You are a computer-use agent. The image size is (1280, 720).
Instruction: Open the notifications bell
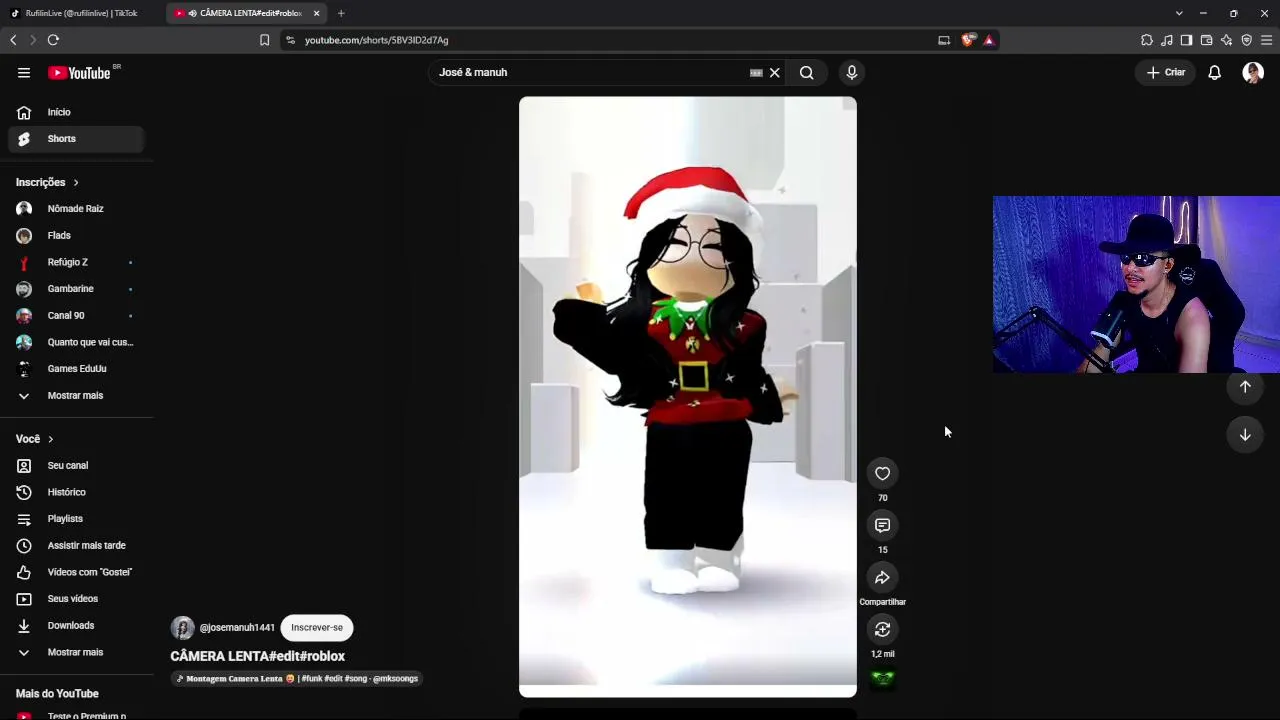(1214, 72)
